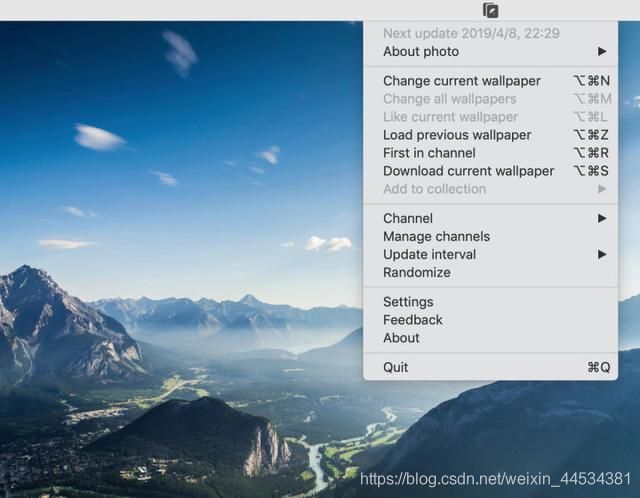Image resolution: width=640 pixels, height=498 pixels.
Task: Open the Update interval submenu
Action: 490,254
